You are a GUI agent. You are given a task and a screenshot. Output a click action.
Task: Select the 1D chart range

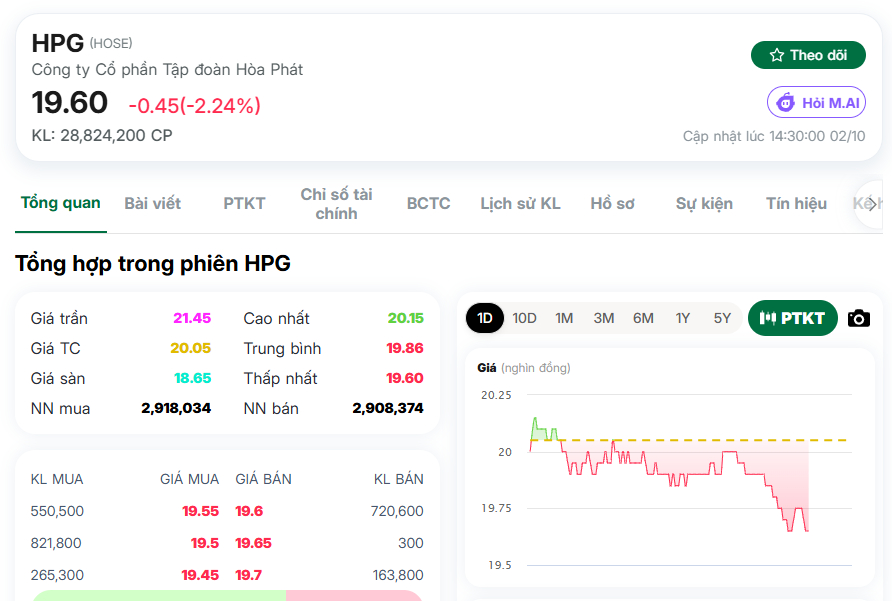pos(485,318)
